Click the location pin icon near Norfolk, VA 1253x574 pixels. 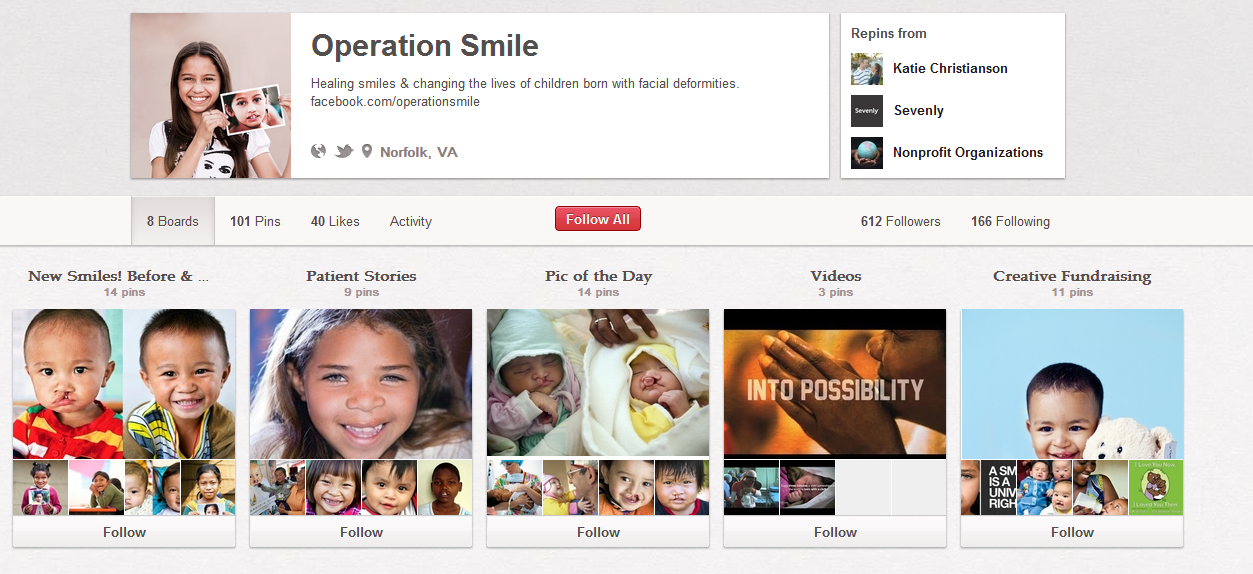pyautogui.click(x=367, y=152)
